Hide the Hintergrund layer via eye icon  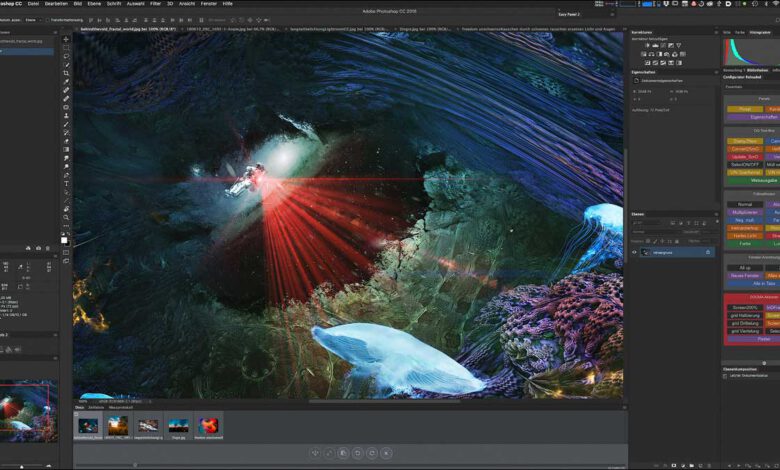click(635, 252)
